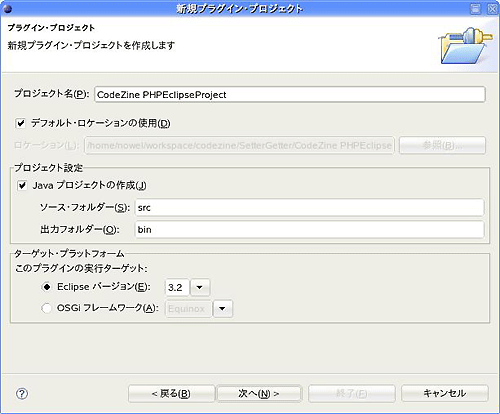Click the Equinox framework combo field
The image size is (500, 414).
(188, 309)
